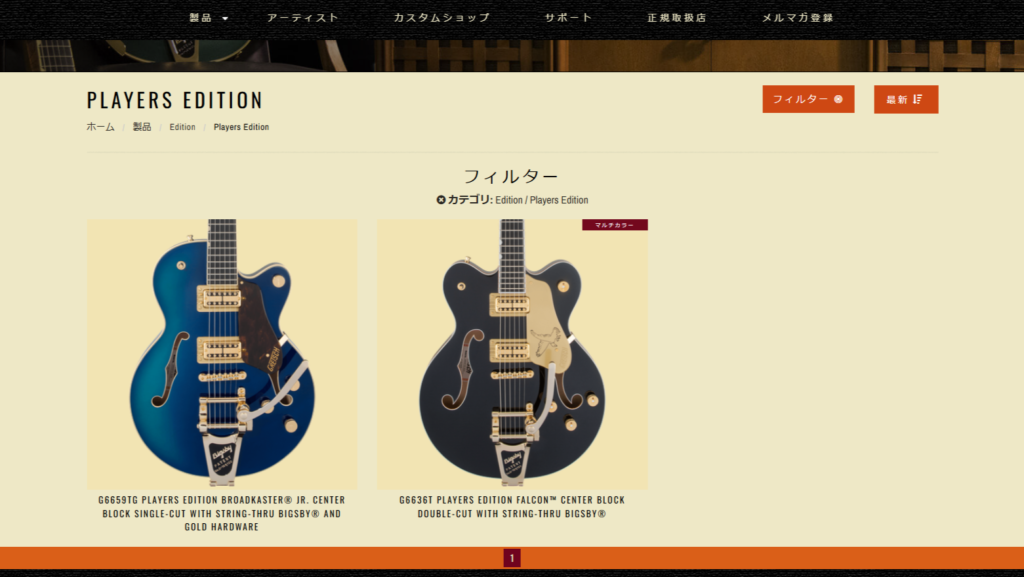Open the G6636T Players Edition Falcon title link
Image resolution: width=1024 pixels, height=577 pixels.
click(513, 507)
